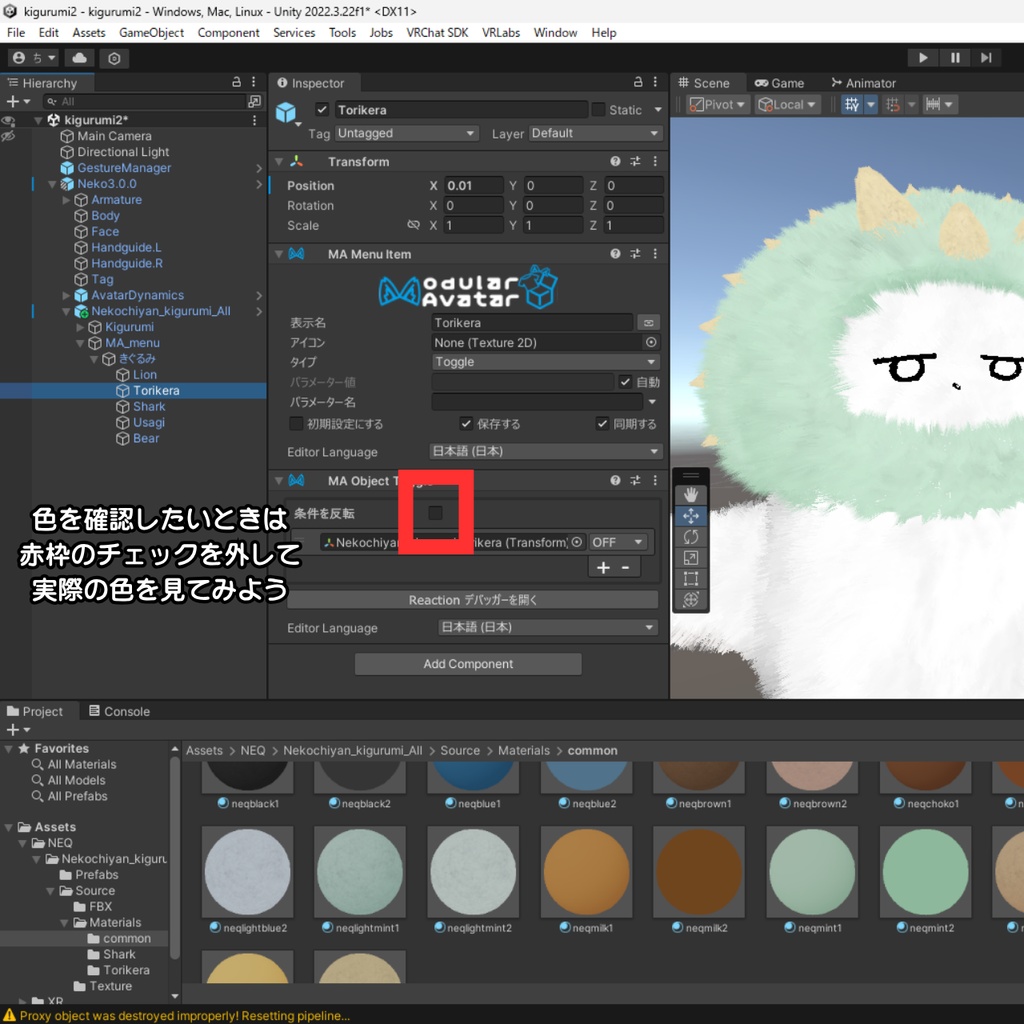1024x1024 pixels.
Task: Click Materials in the breadcrumb path
Action: coord(524,750)
